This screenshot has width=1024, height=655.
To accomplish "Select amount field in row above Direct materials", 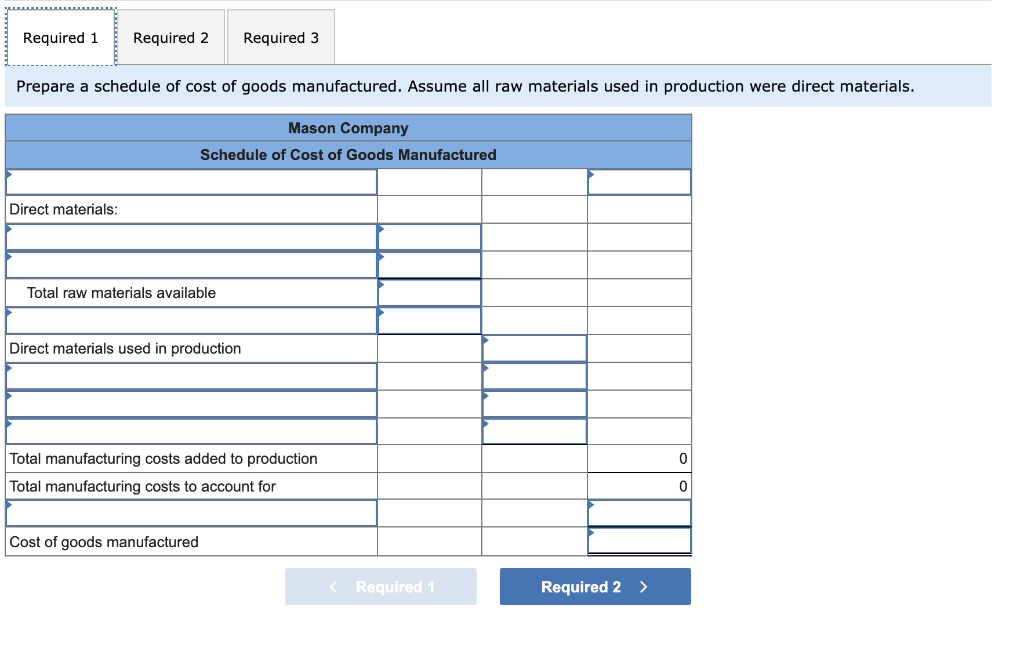I will (639, 182).
